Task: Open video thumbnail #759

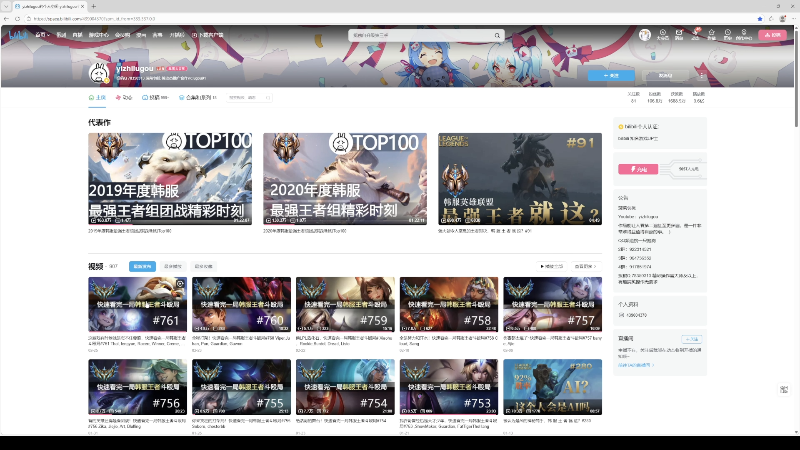Action: [345, 305]
